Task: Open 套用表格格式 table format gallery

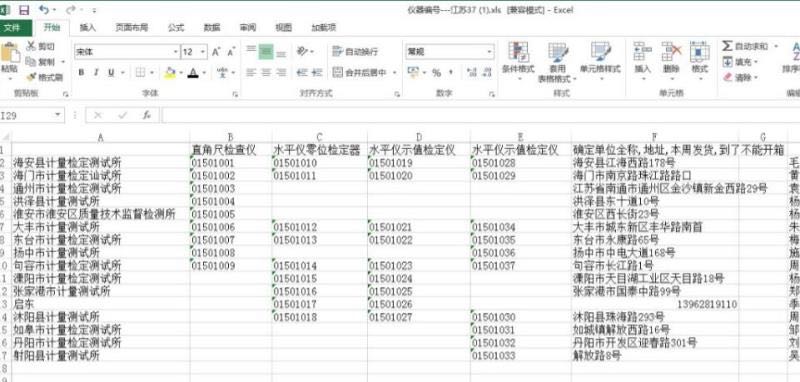Action: coord(557,62)
